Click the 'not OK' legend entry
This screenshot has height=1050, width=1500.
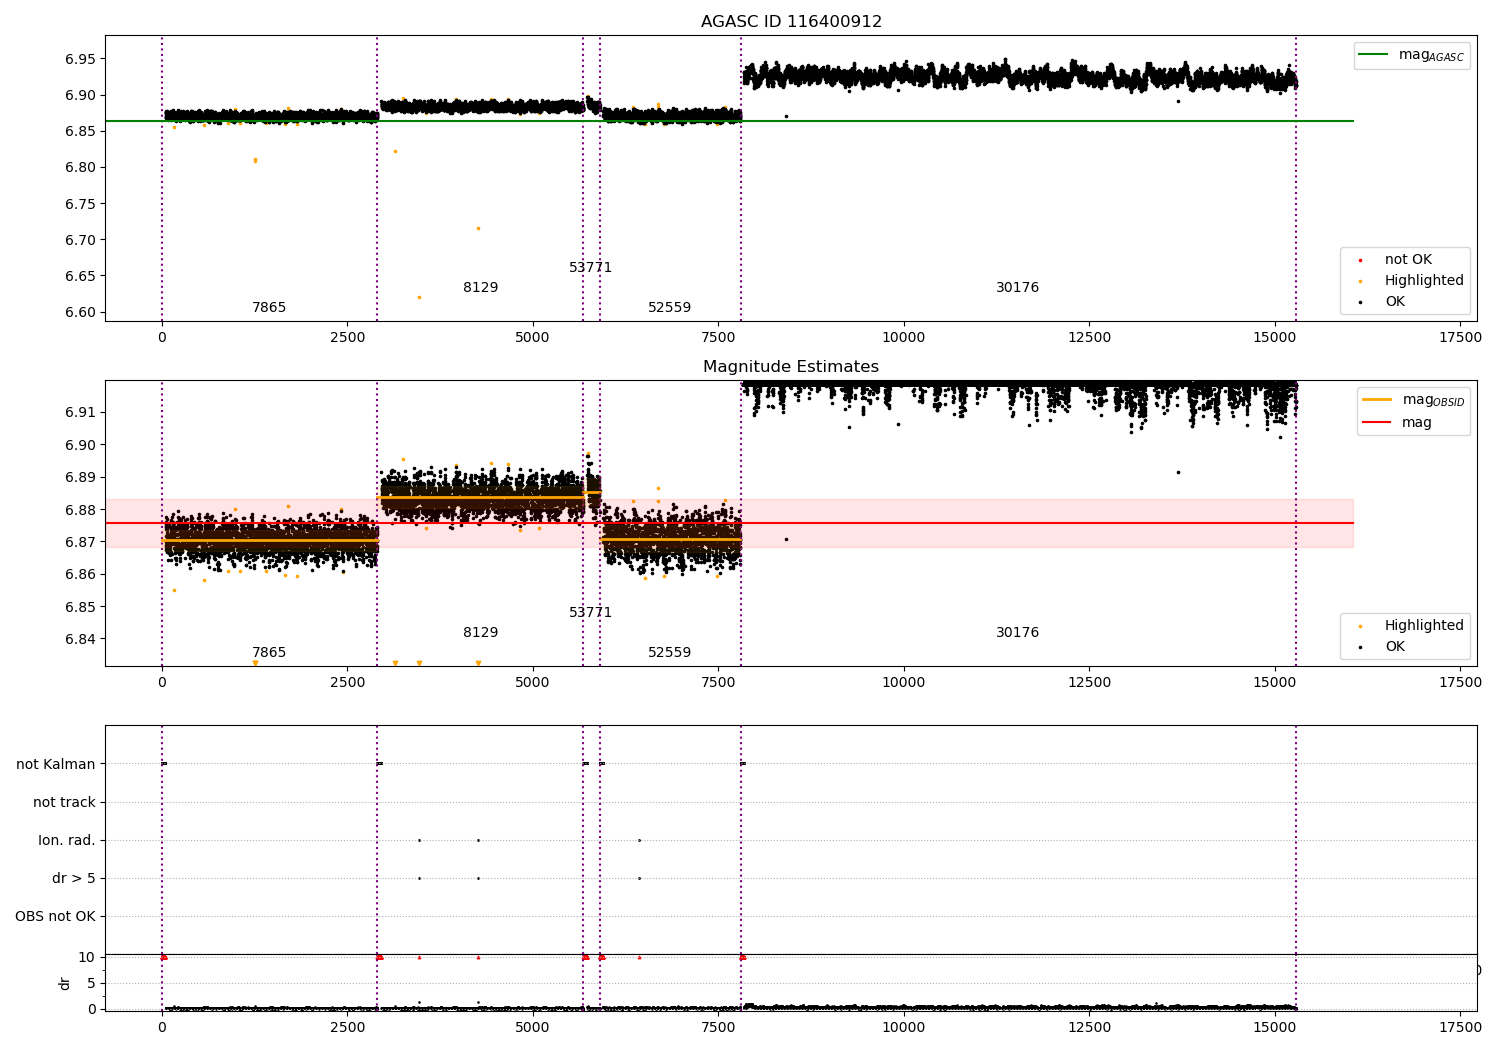(x=1408, y=260)
